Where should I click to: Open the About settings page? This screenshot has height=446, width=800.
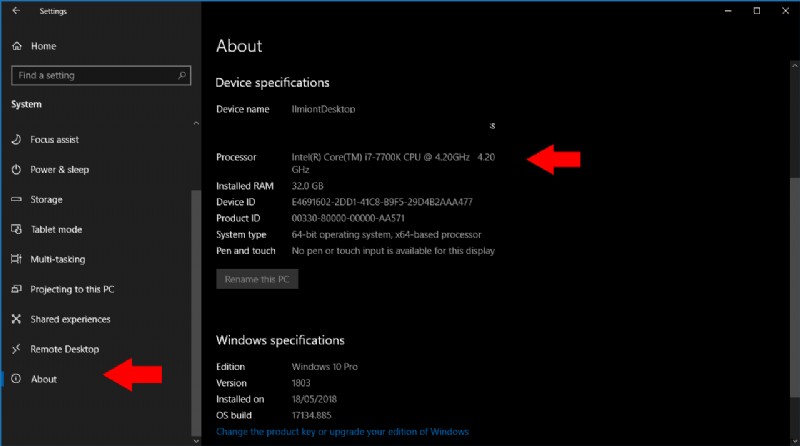44,379
